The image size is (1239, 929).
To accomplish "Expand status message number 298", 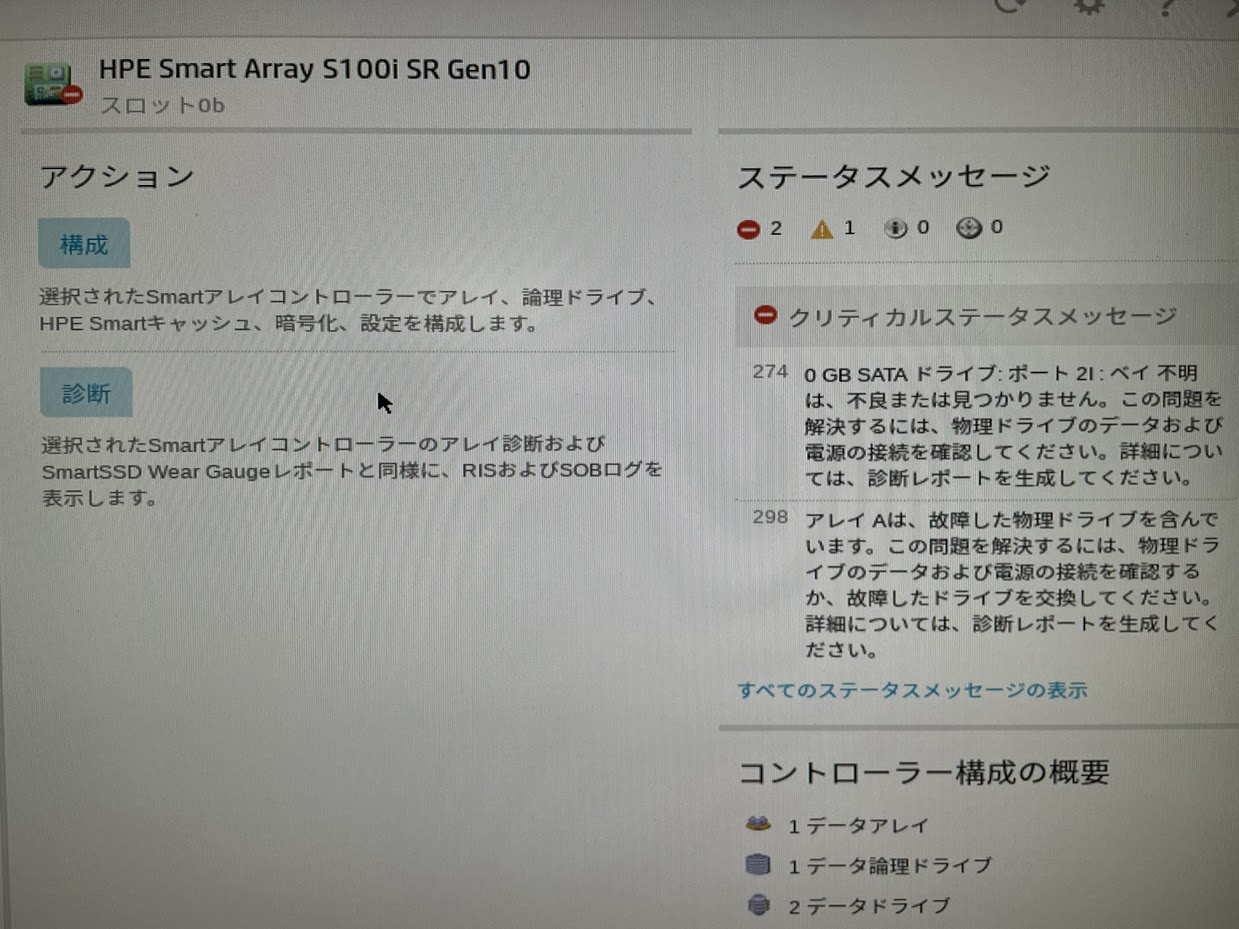I will click(771, 517).
